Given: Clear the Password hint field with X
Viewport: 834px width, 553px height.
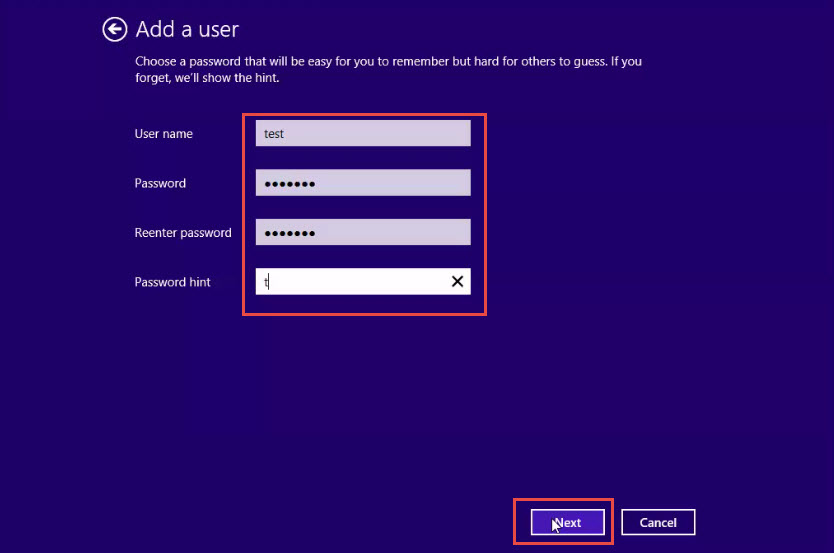Looking at the screenshot, I should click(x=457, y=281).
